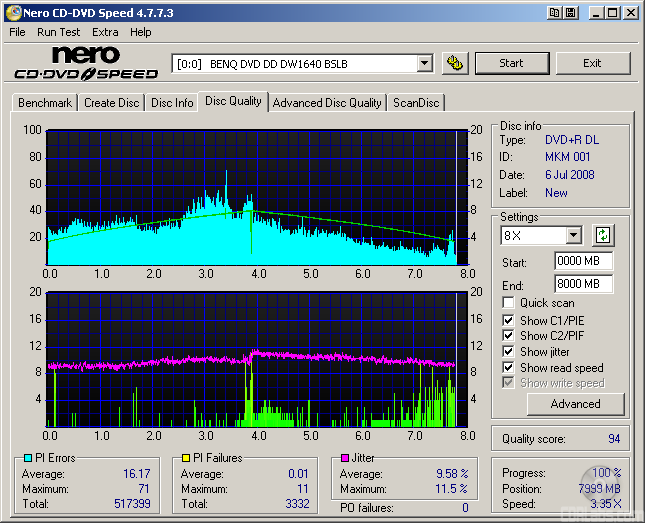
Task: Click the refresh icon next to speed setting
Action: pyautogui.click(x=602, y=236)
